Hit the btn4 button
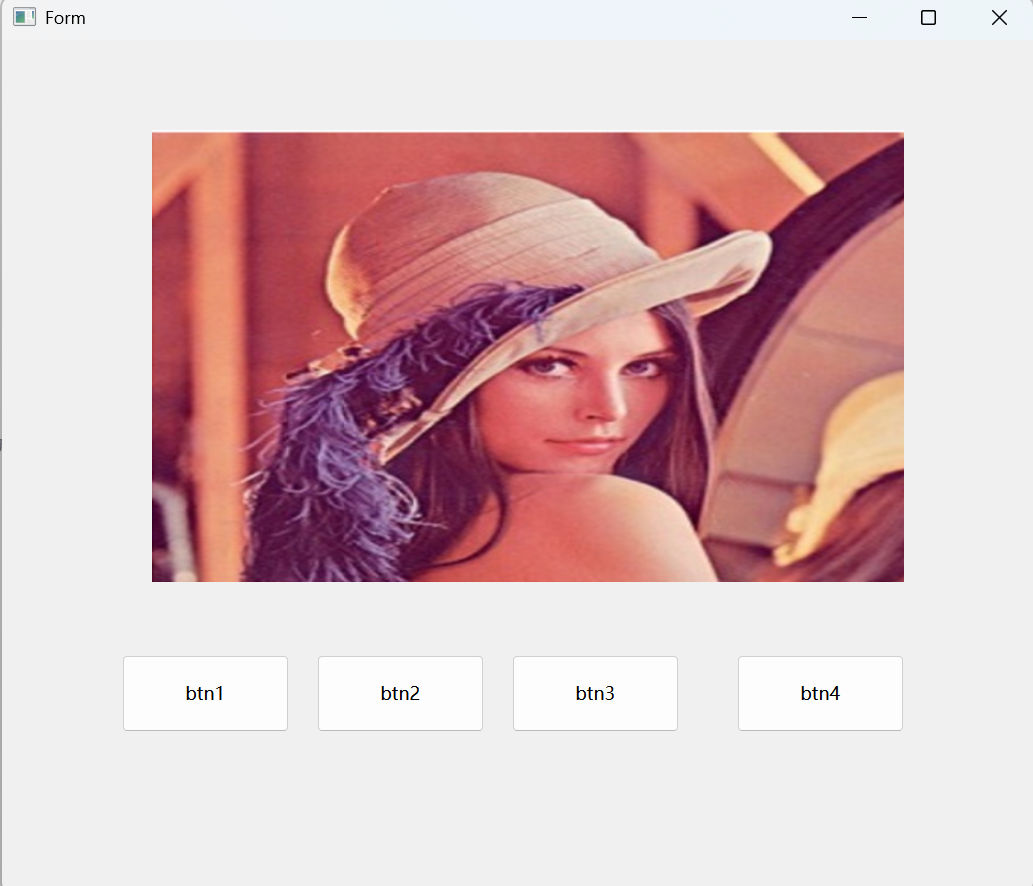 click(820, 693)
